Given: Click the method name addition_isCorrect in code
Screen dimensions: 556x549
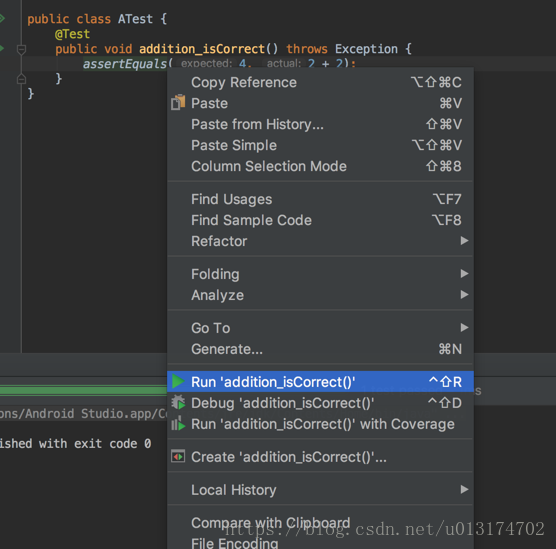Looking at the screenshot, I should 202,49.
